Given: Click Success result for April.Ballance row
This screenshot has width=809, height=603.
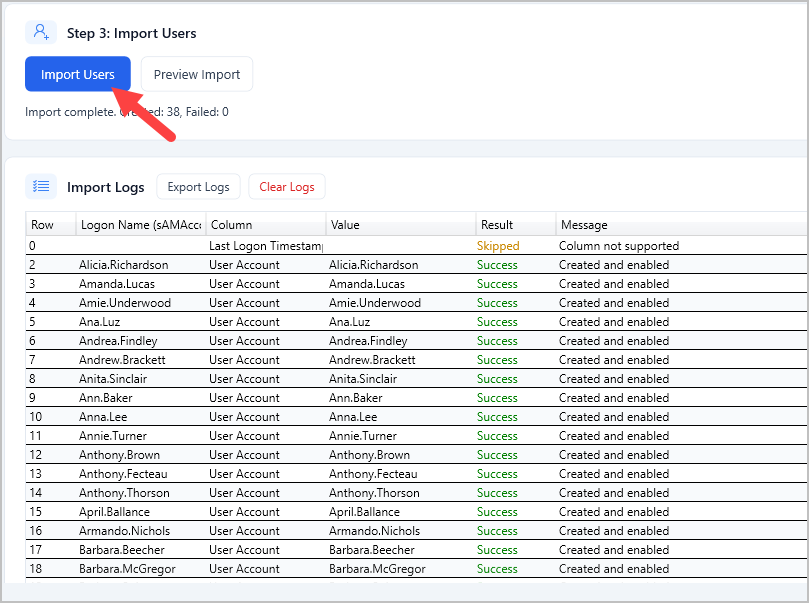Looking at the screenshot, I should pos(497,512).
